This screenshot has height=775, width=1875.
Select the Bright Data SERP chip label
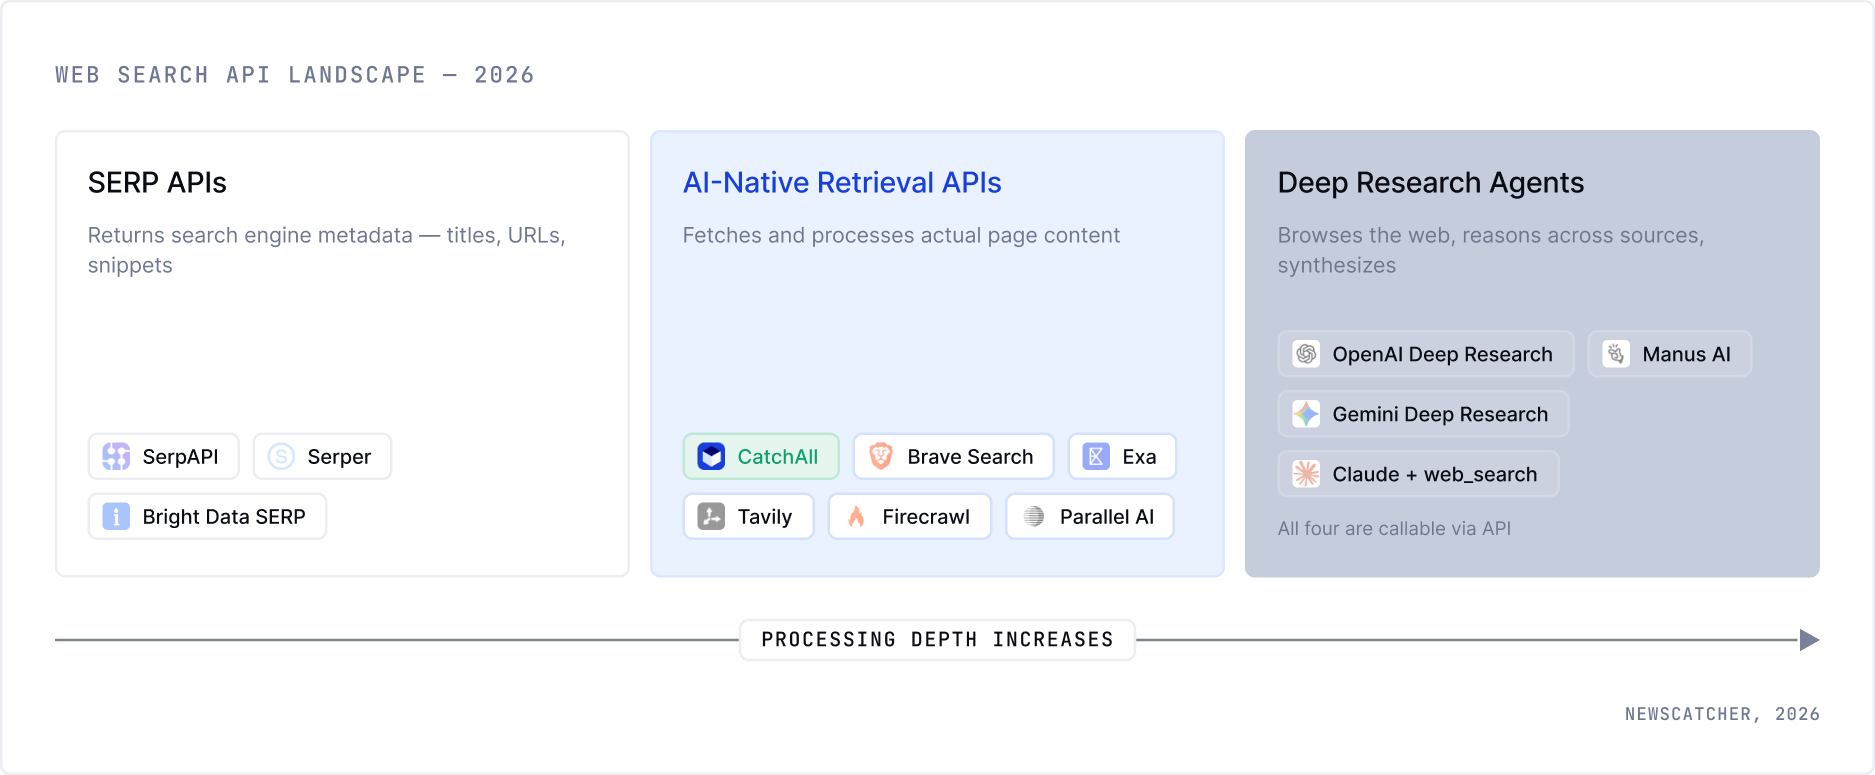coord(224,517)
